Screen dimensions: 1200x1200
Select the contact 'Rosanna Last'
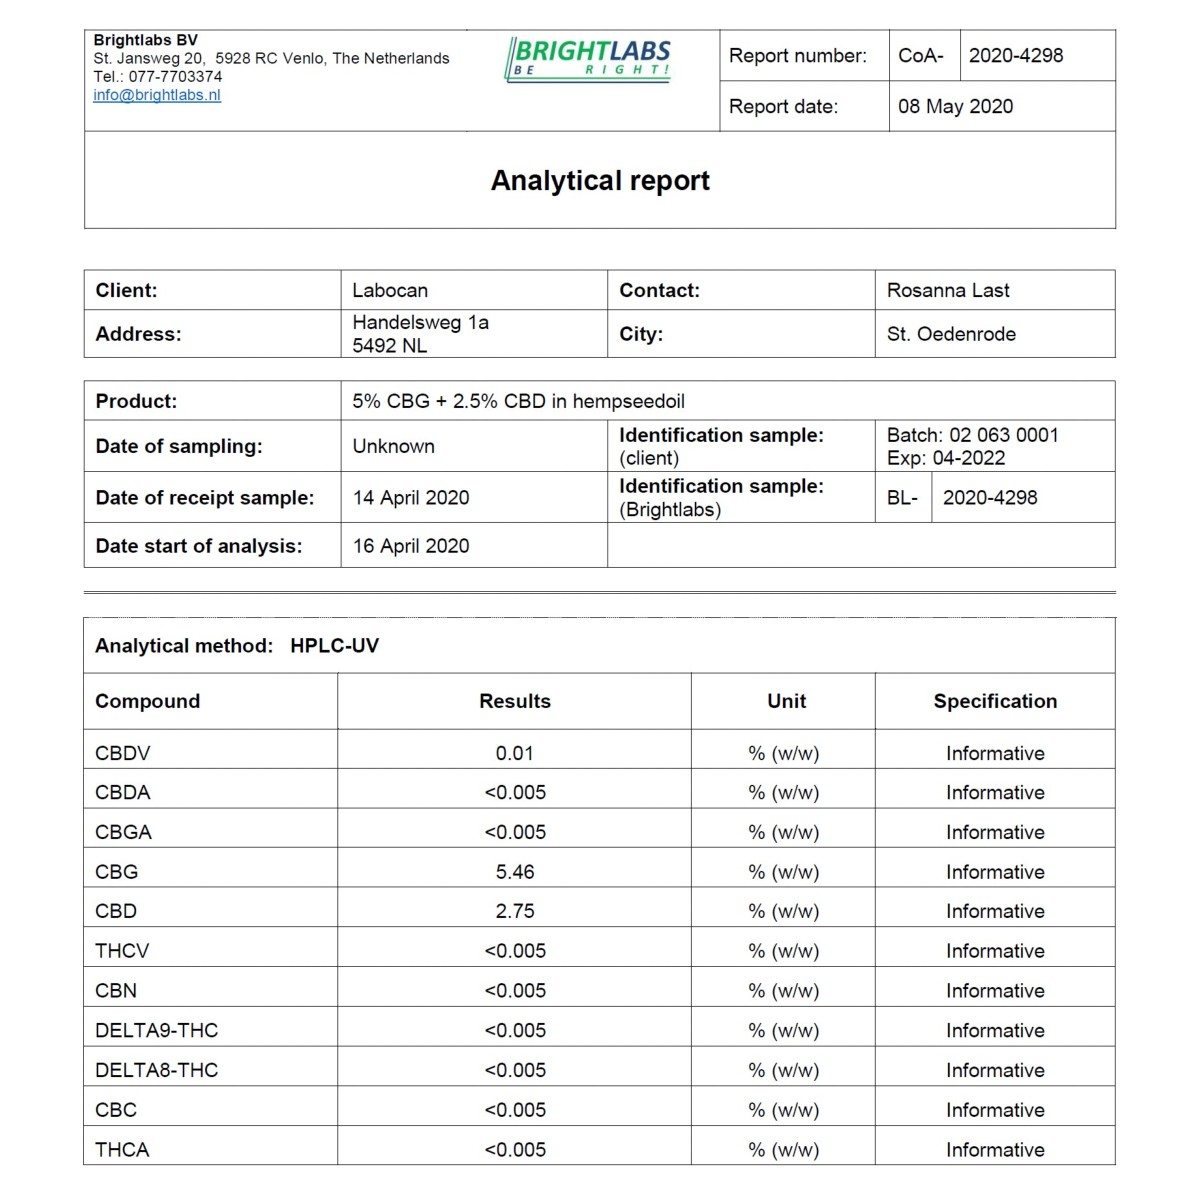point(948,291)
